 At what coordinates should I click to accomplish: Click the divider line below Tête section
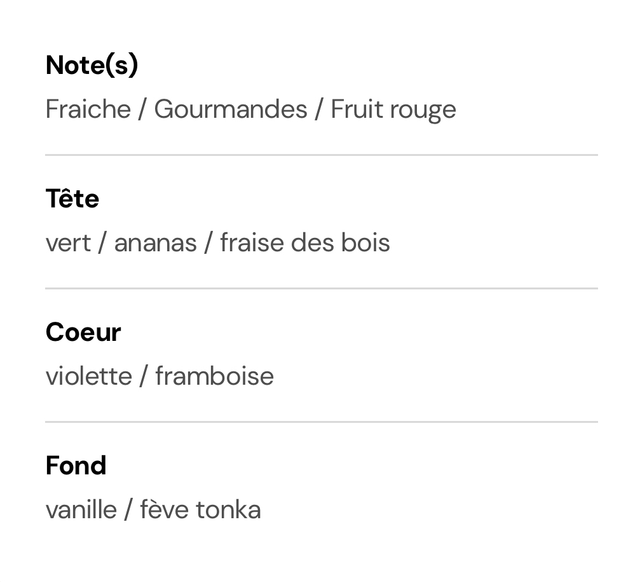(322, 289)
